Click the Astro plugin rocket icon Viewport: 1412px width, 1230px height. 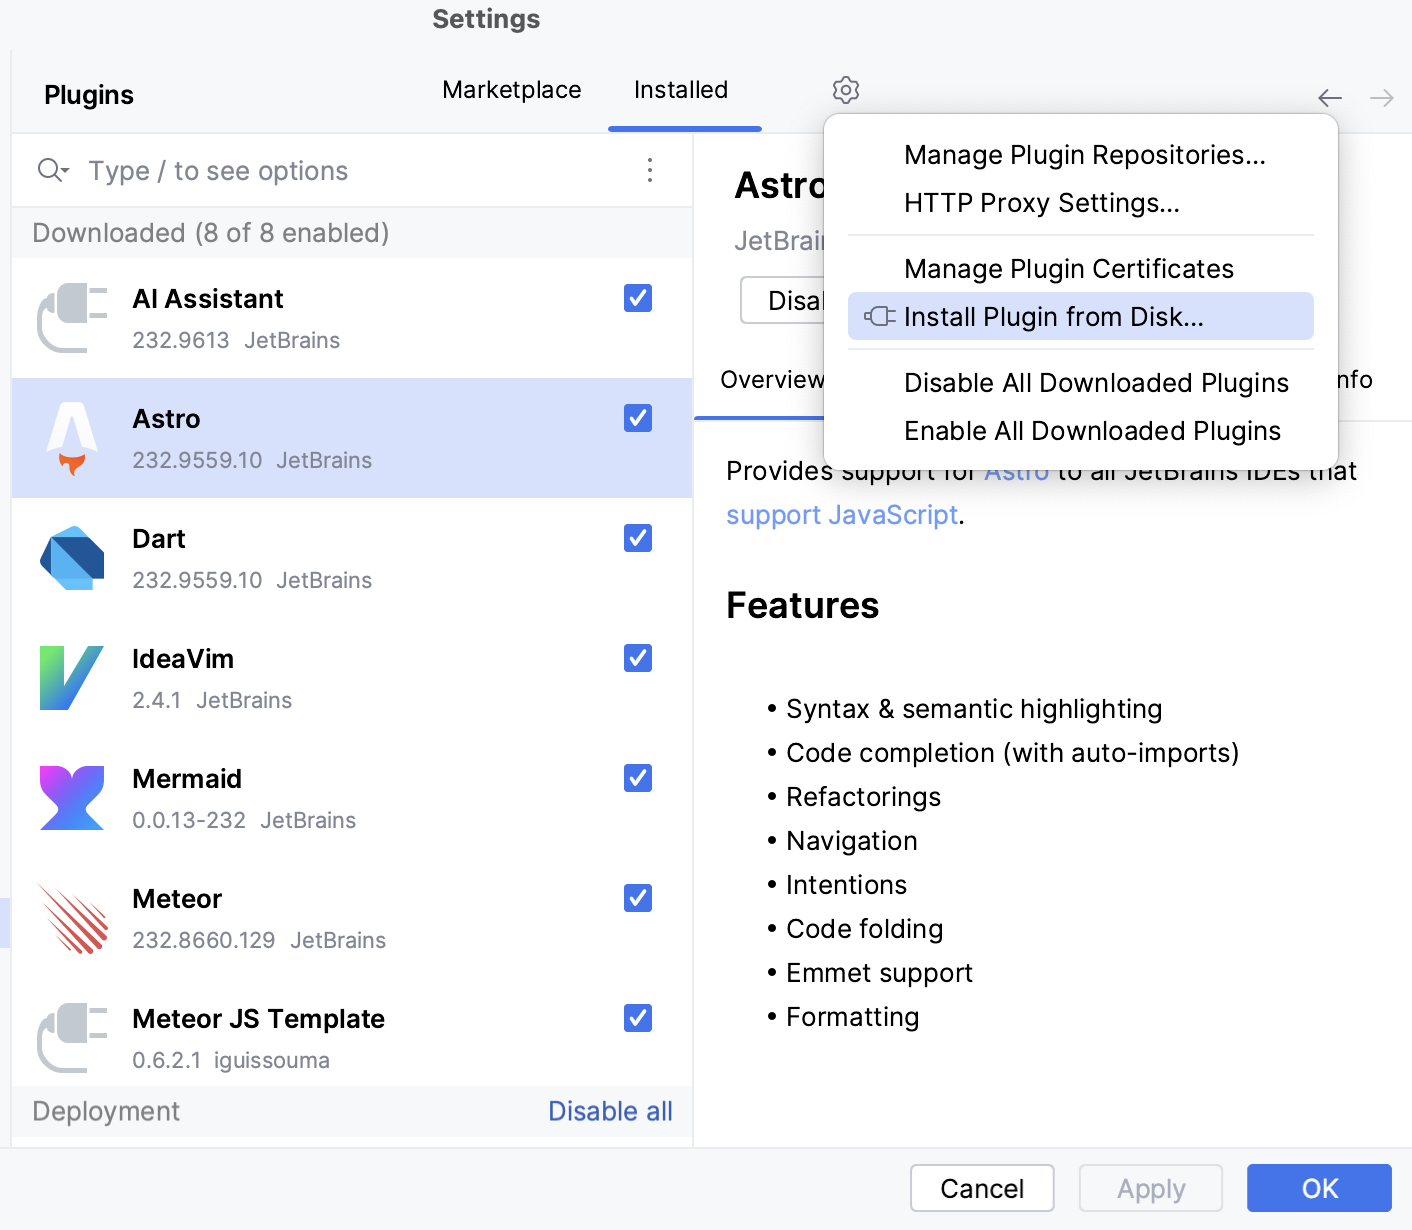[72, 438]
